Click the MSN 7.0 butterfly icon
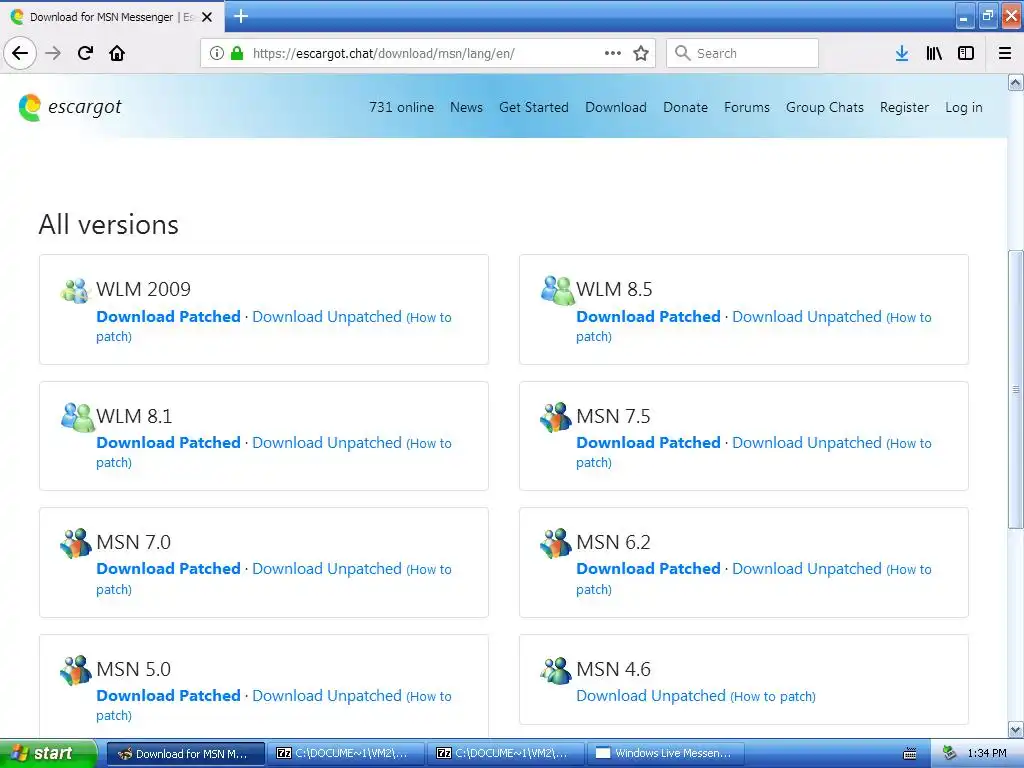Viewport: 1024px width, 768px height. tap(76, 543)
